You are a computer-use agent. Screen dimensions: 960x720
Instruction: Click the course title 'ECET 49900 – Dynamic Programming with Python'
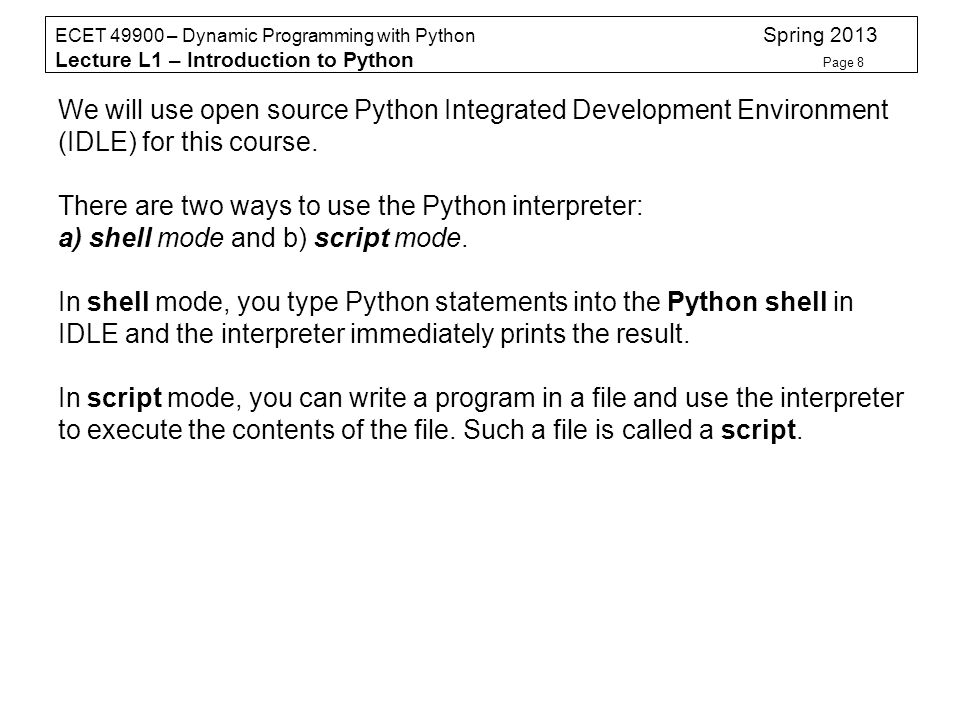[x=265, y=36]
